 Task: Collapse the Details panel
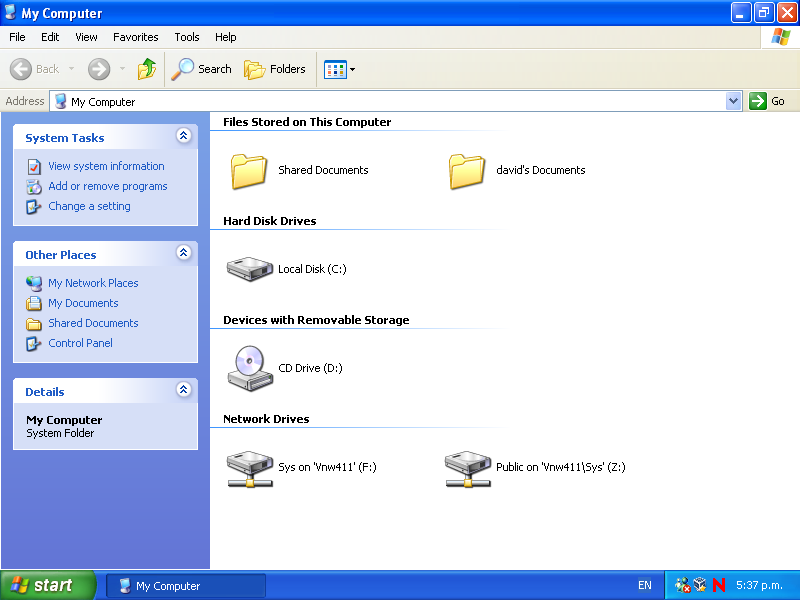184,390
